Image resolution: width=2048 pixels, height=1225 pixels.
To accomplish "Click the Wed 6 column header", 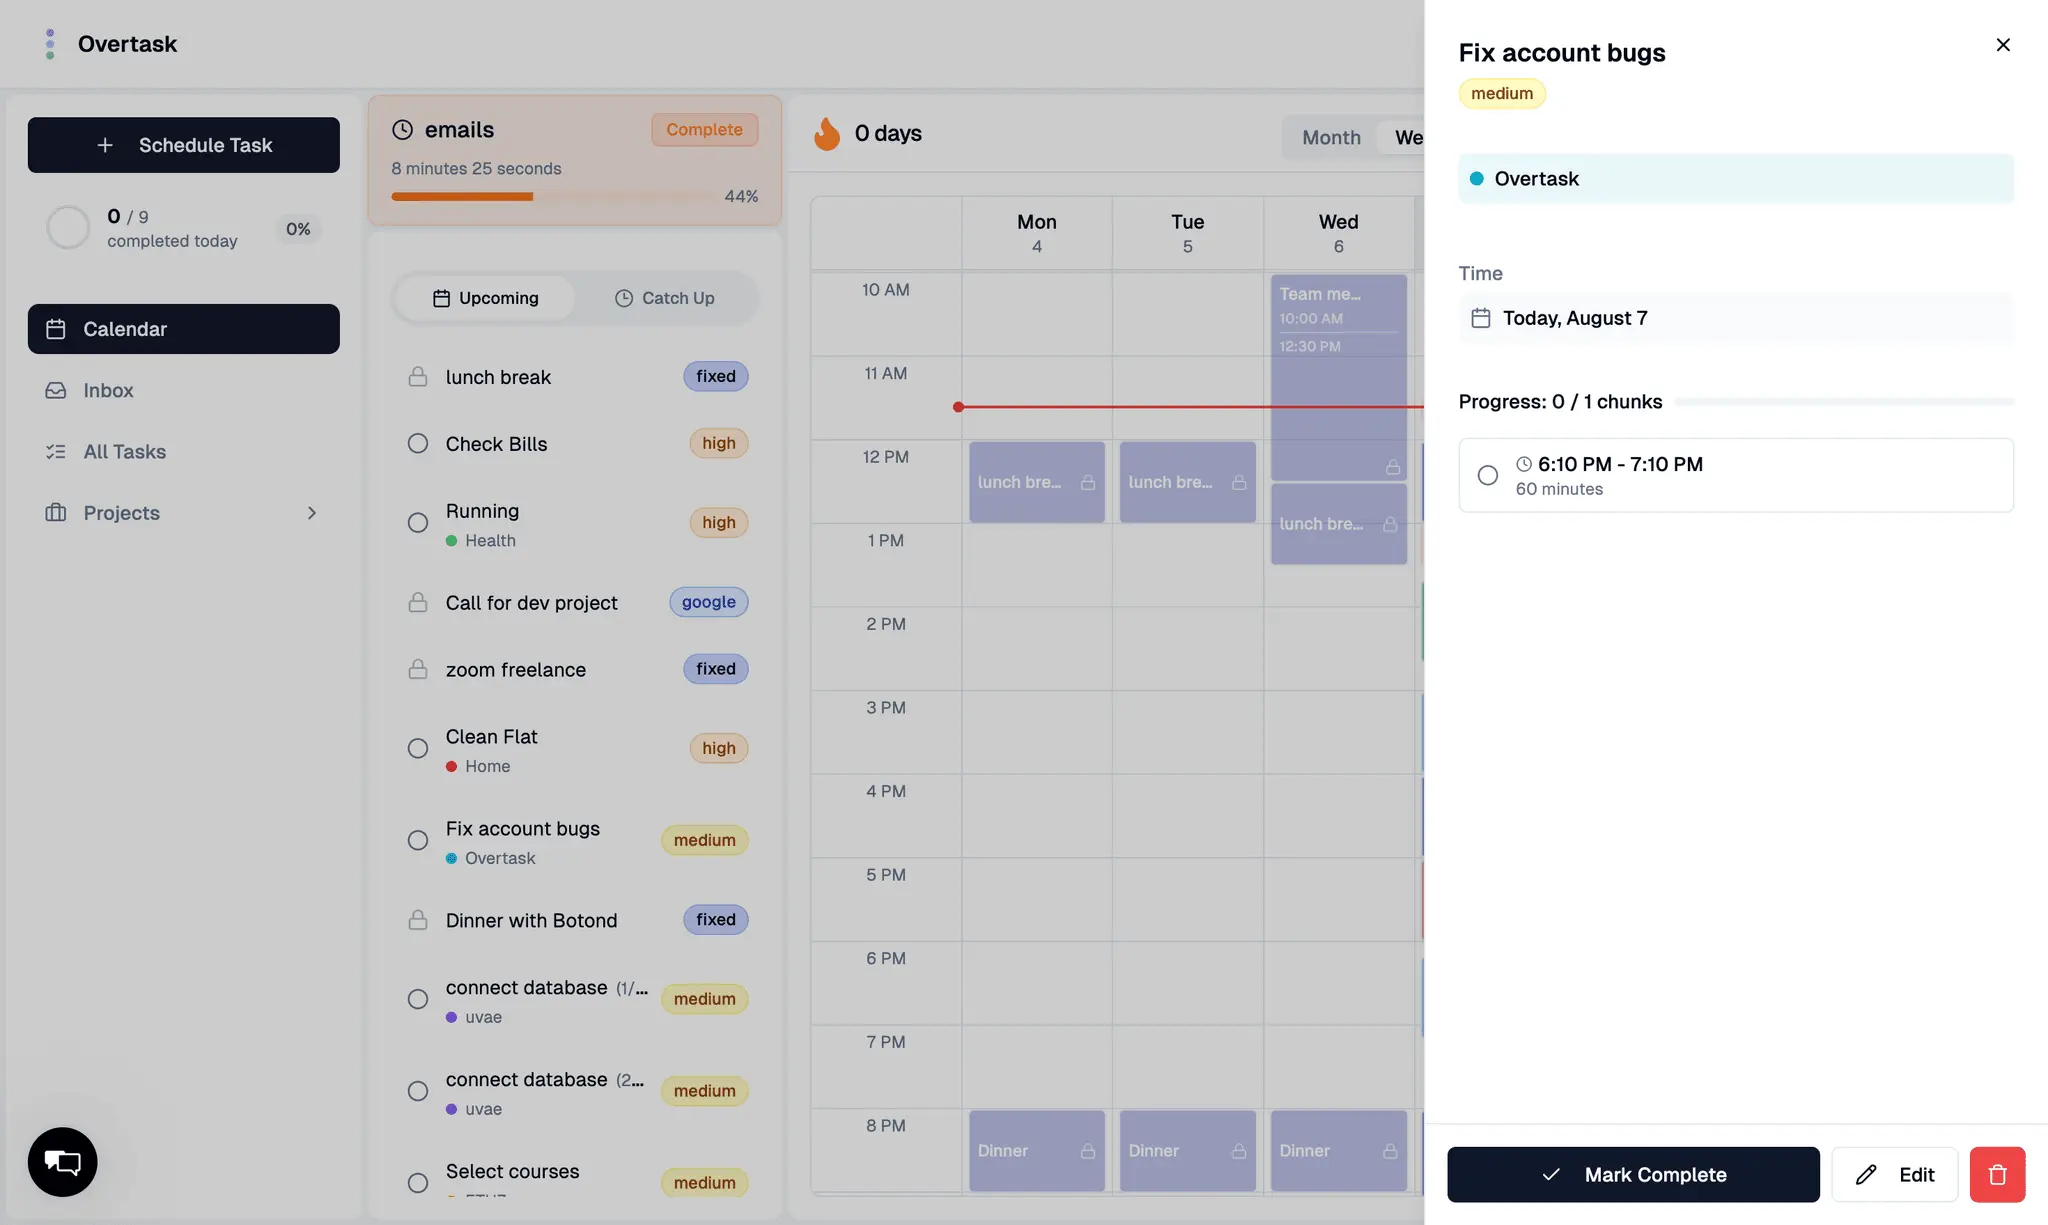I will 1338,233.
